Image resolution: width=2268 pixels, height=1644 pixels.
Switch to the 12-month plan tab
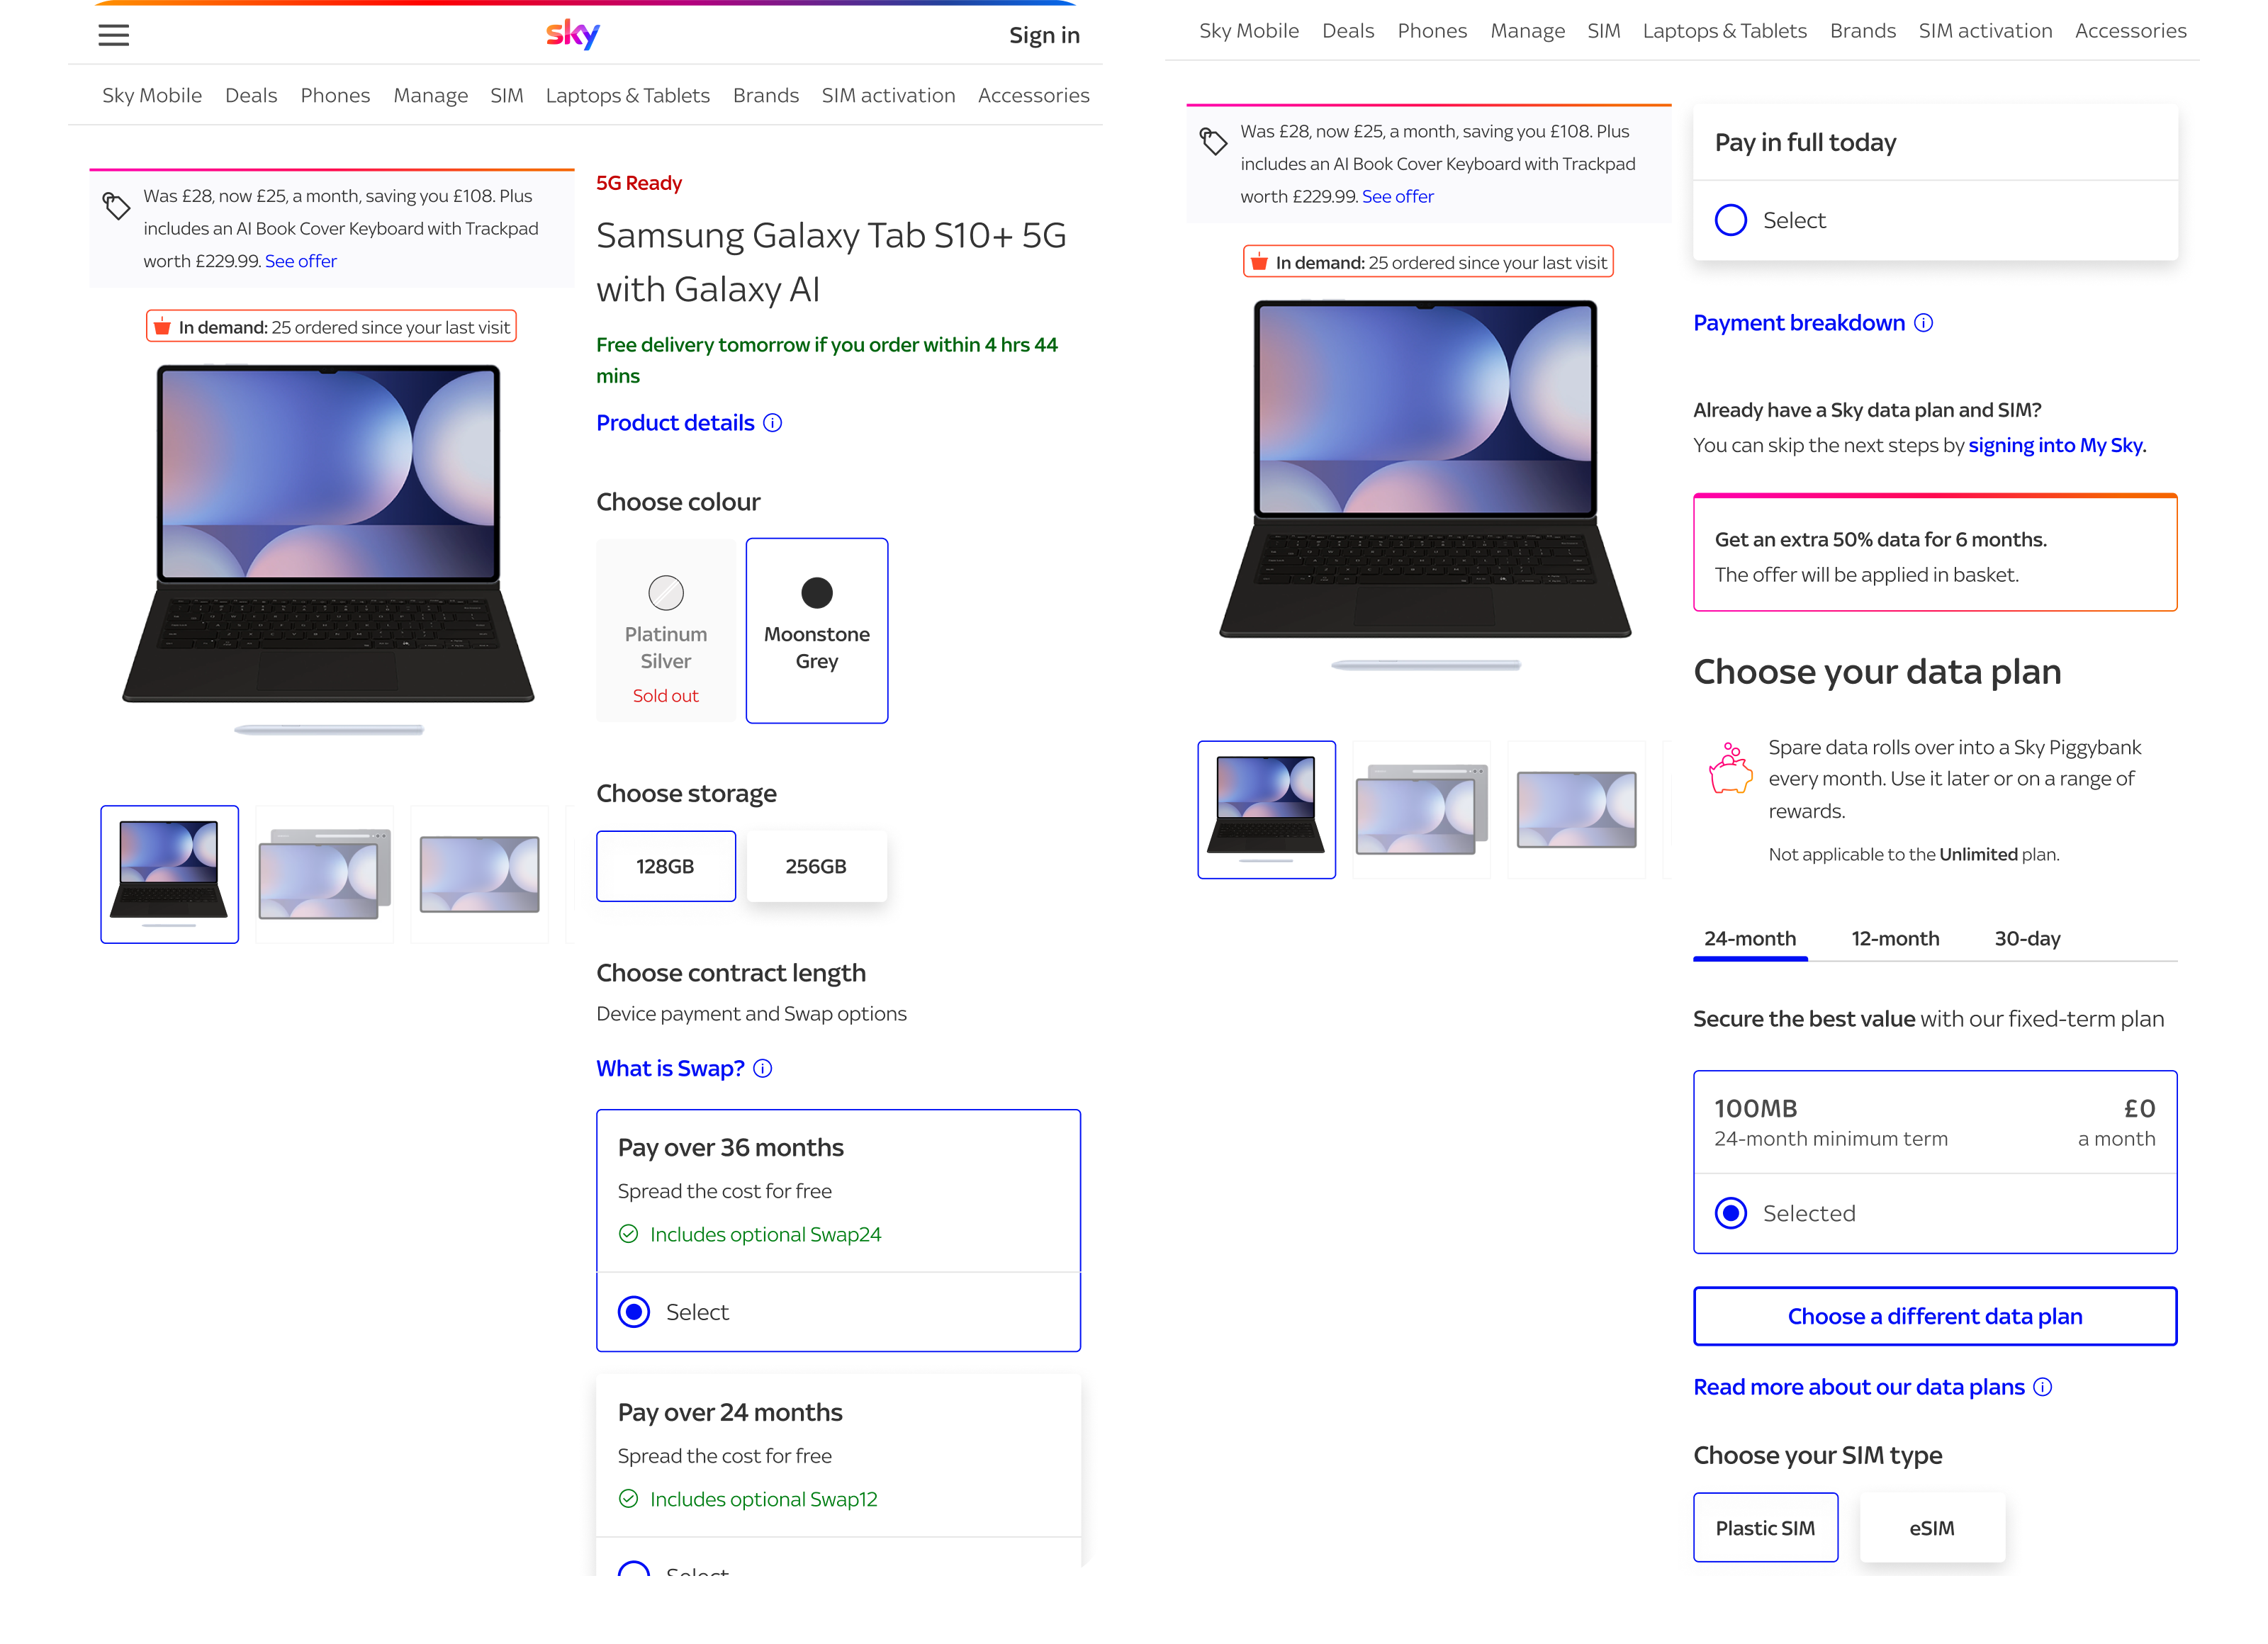pos(1895,938)
